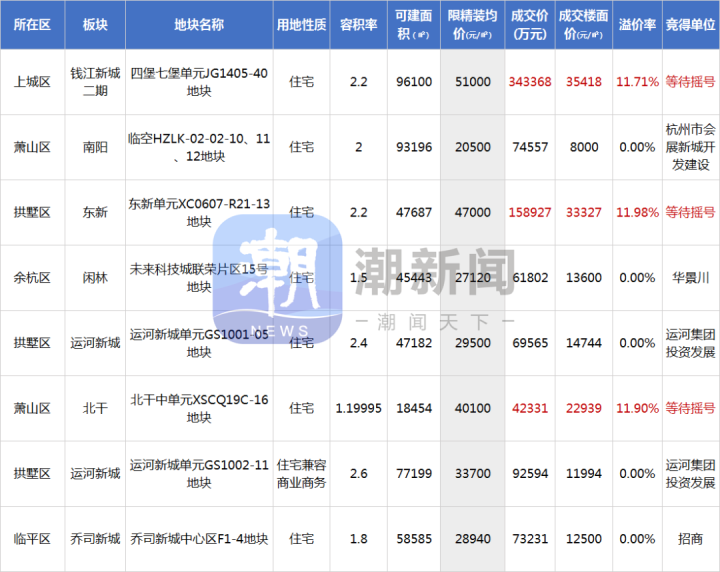Select the 杭州市会展新城开发建设 bidder cell

[x=690, y=146]
